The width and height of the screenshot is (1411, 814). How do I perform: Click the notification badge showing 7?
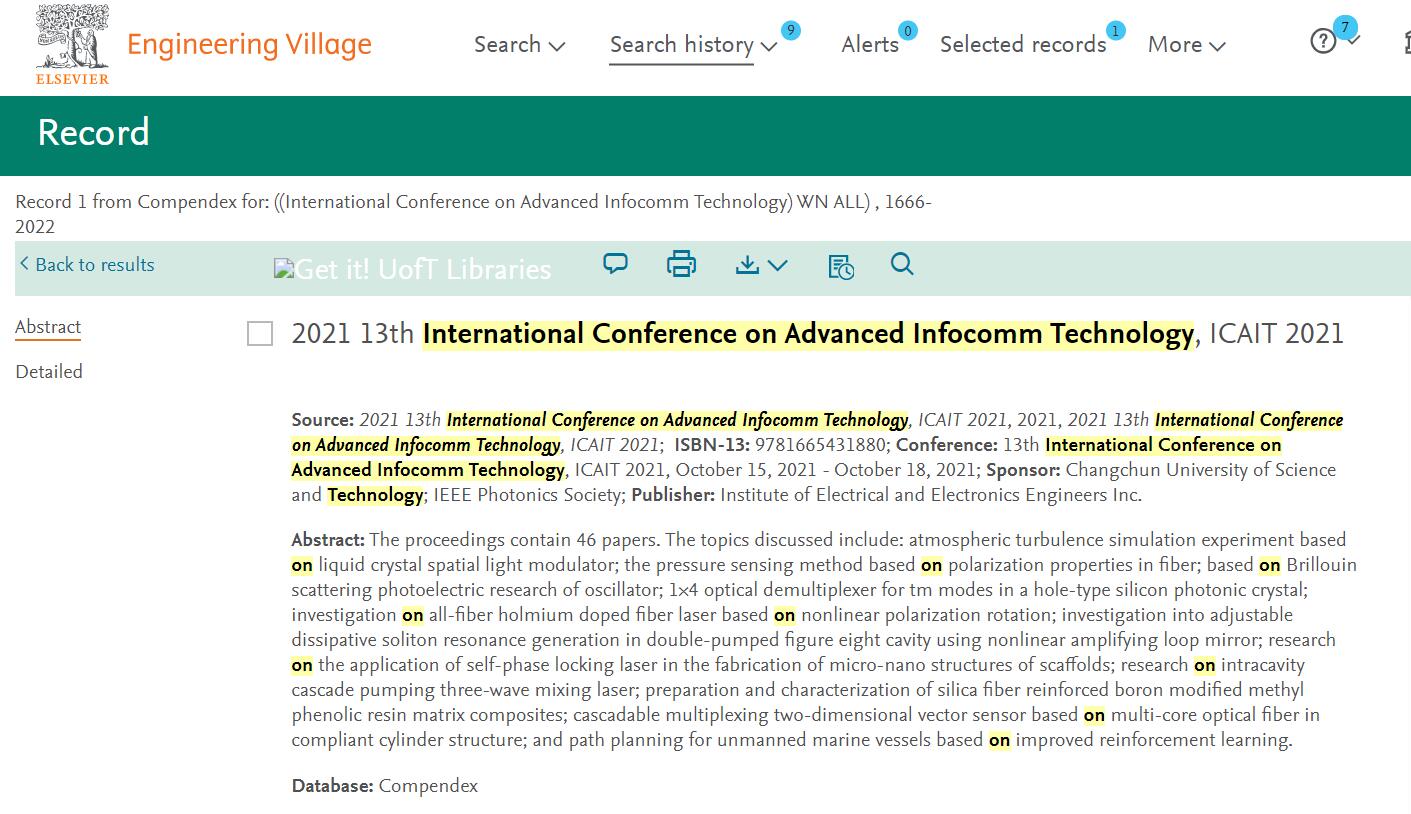(x=1345, y=27)
